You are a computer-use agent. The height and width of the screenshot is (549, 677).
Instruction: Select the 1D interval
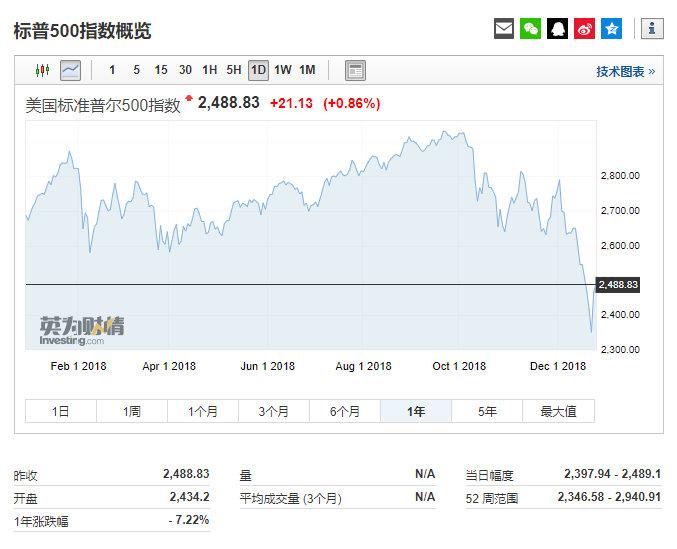(x=258, y=70)
